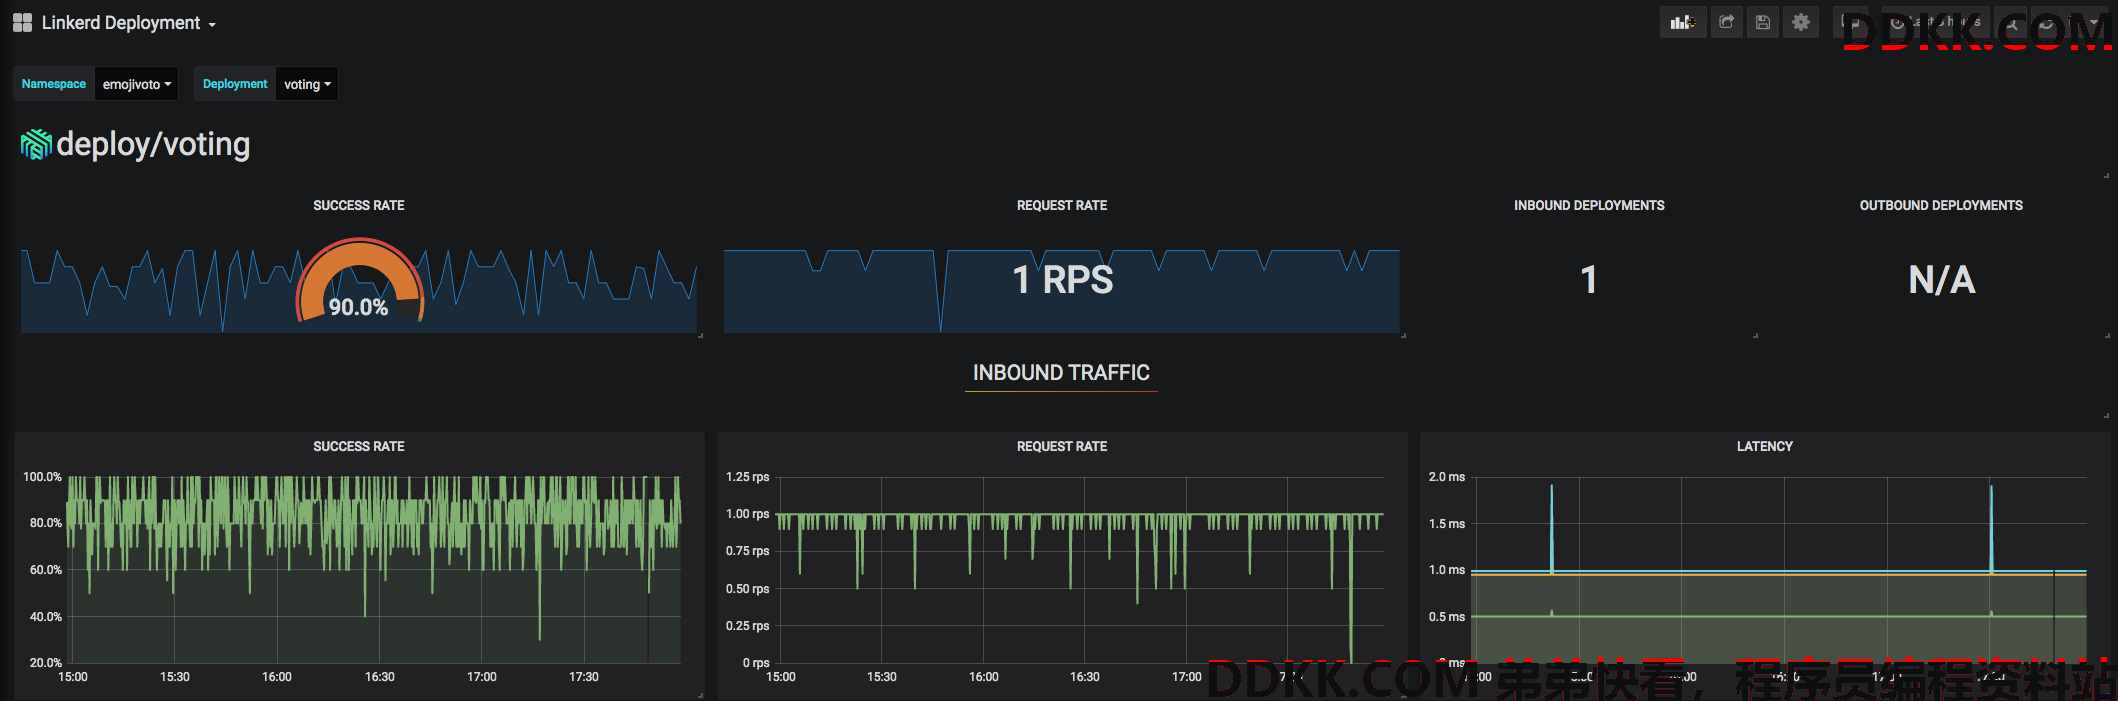The width and height of the screenshot is (2118, 701).
Task: Click the dashboard grid icon beside Linkerd Deployment
Action: [x=22, y=22]
